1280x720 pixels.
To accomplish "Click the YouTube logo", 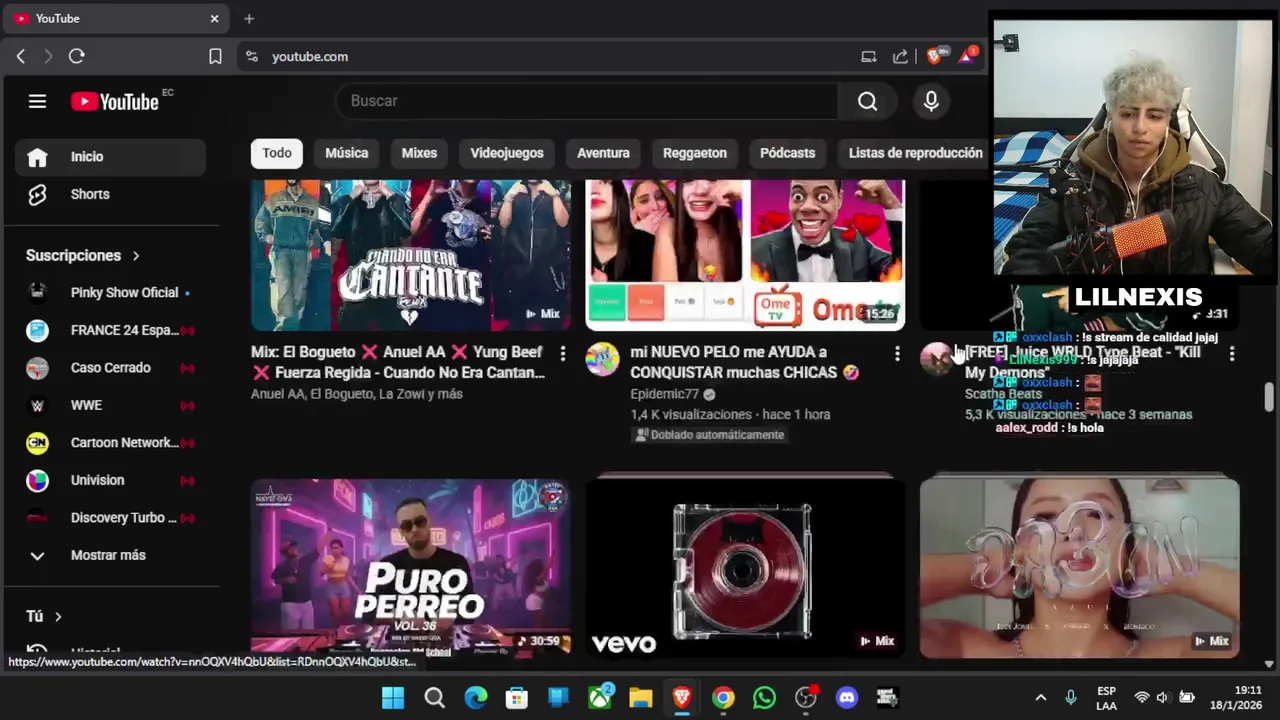I will point(115,101).
